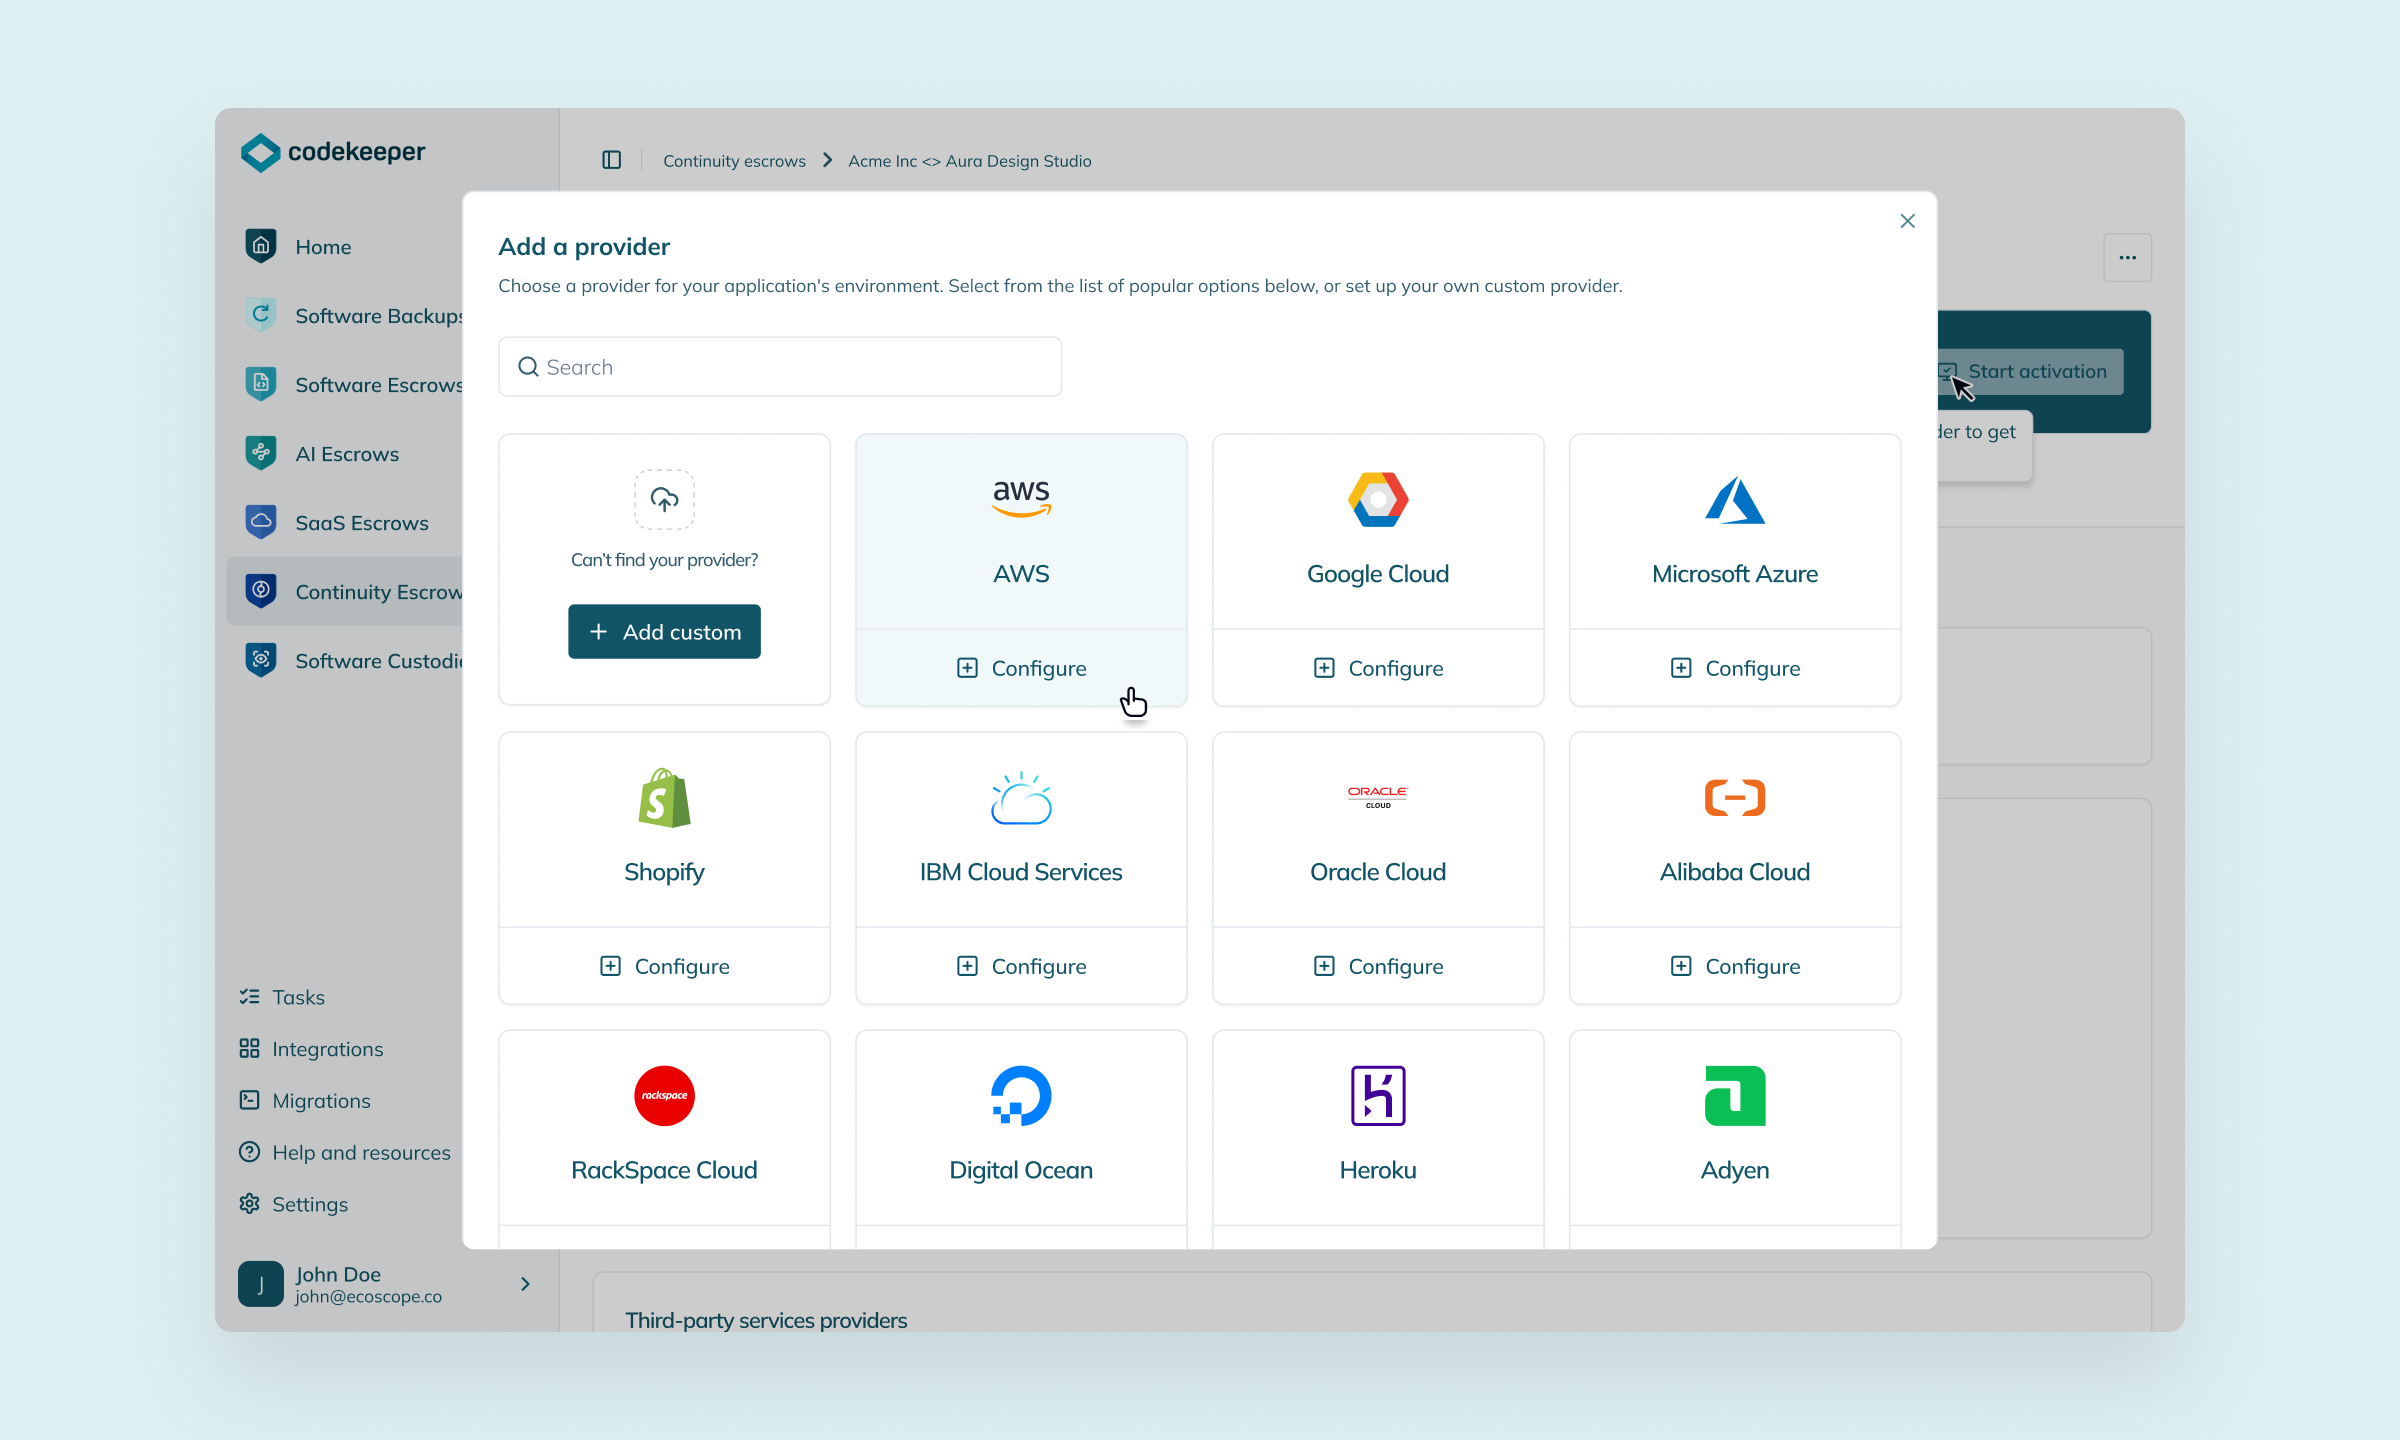Open Settings from sidebar

coord(294,1204)
